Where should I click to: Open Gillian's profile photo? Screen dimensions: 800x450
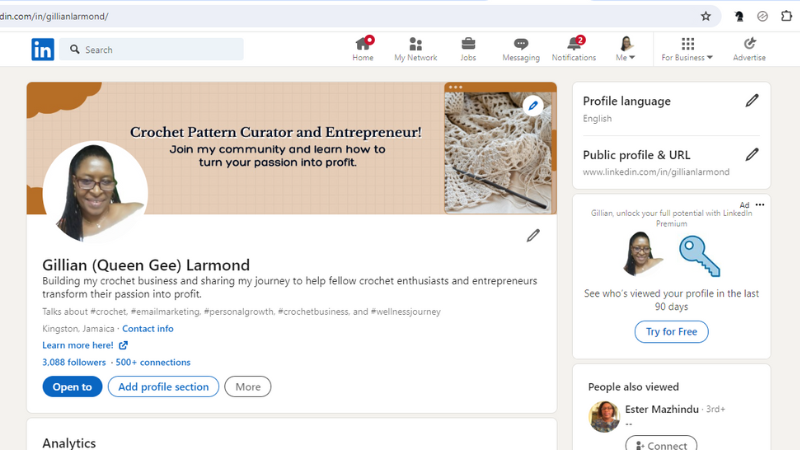click(x=95, y=192)
